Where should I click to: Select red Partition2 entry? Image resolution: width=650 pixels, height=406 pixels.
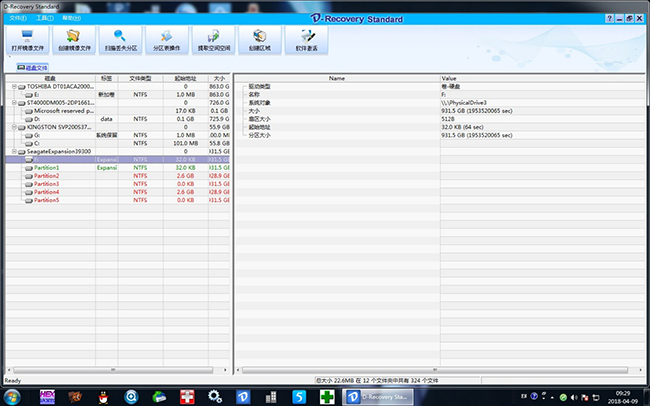click(x=46, y=176)
